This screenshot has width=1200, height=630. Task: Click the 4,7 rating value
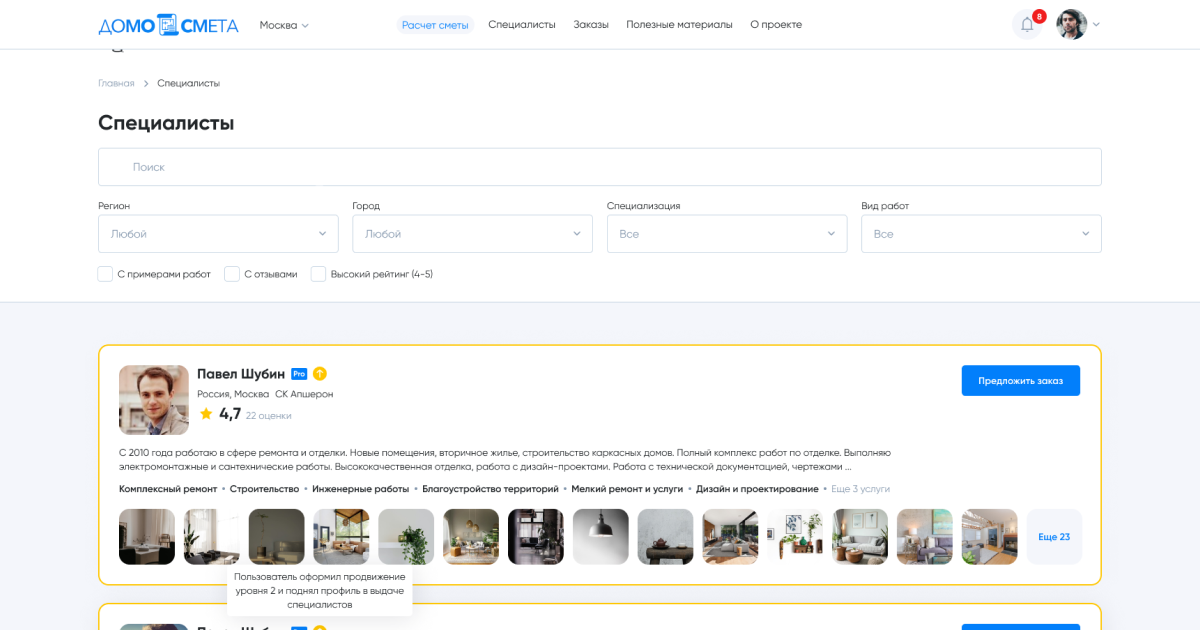coord(230,414)
